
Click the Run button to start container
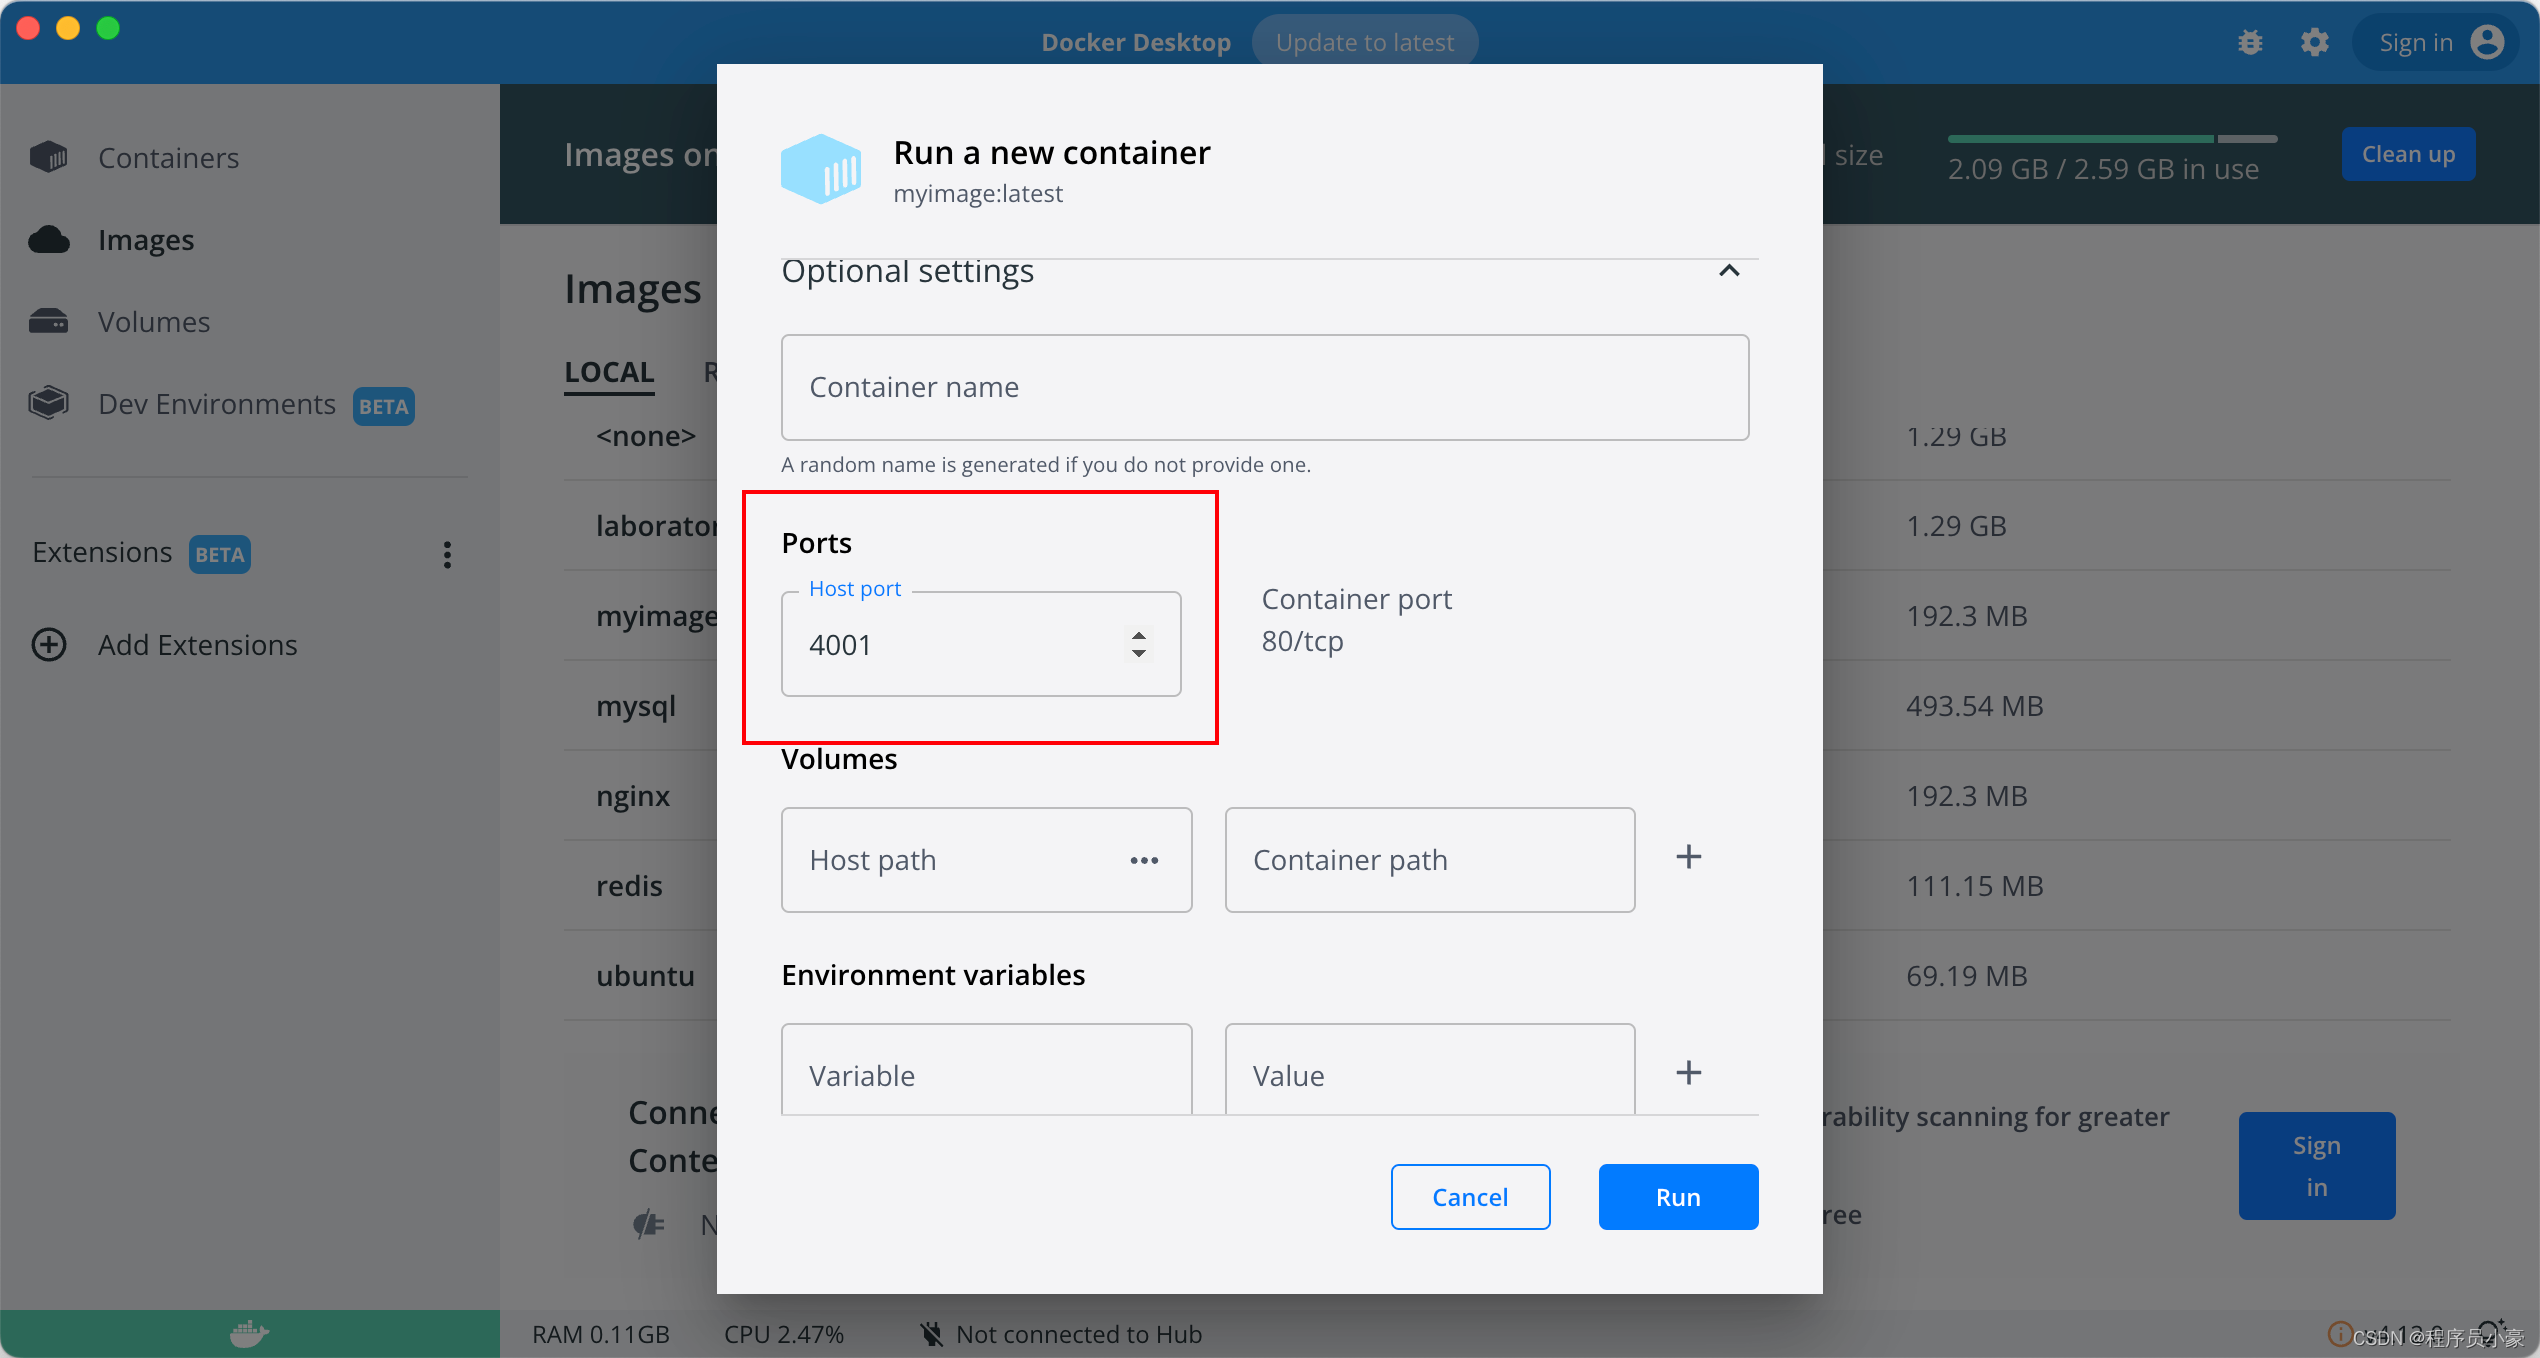1677,1197
